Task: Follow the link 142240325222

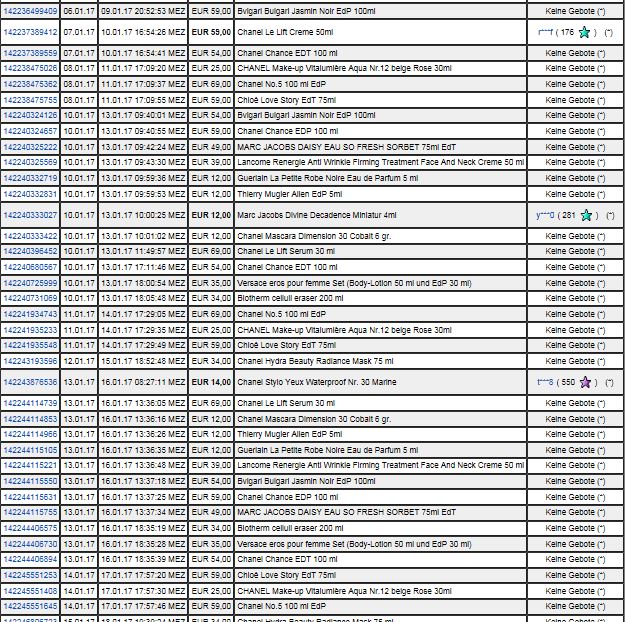Action: (x=30, y=147)
